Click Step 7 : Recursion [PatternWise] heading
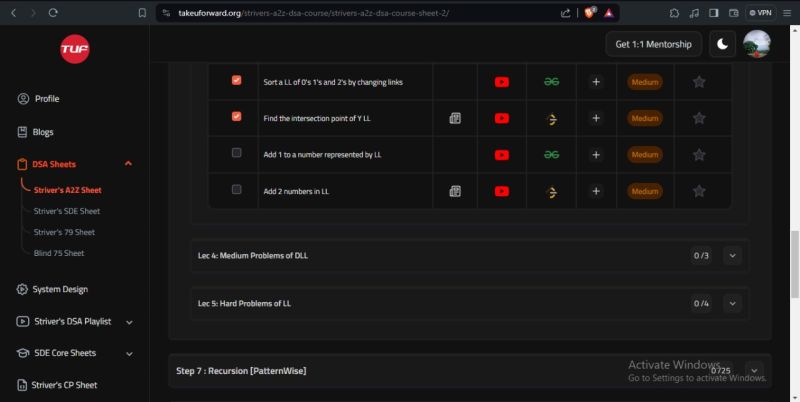This screenshot has width=800, height=402. coord(241,371)
